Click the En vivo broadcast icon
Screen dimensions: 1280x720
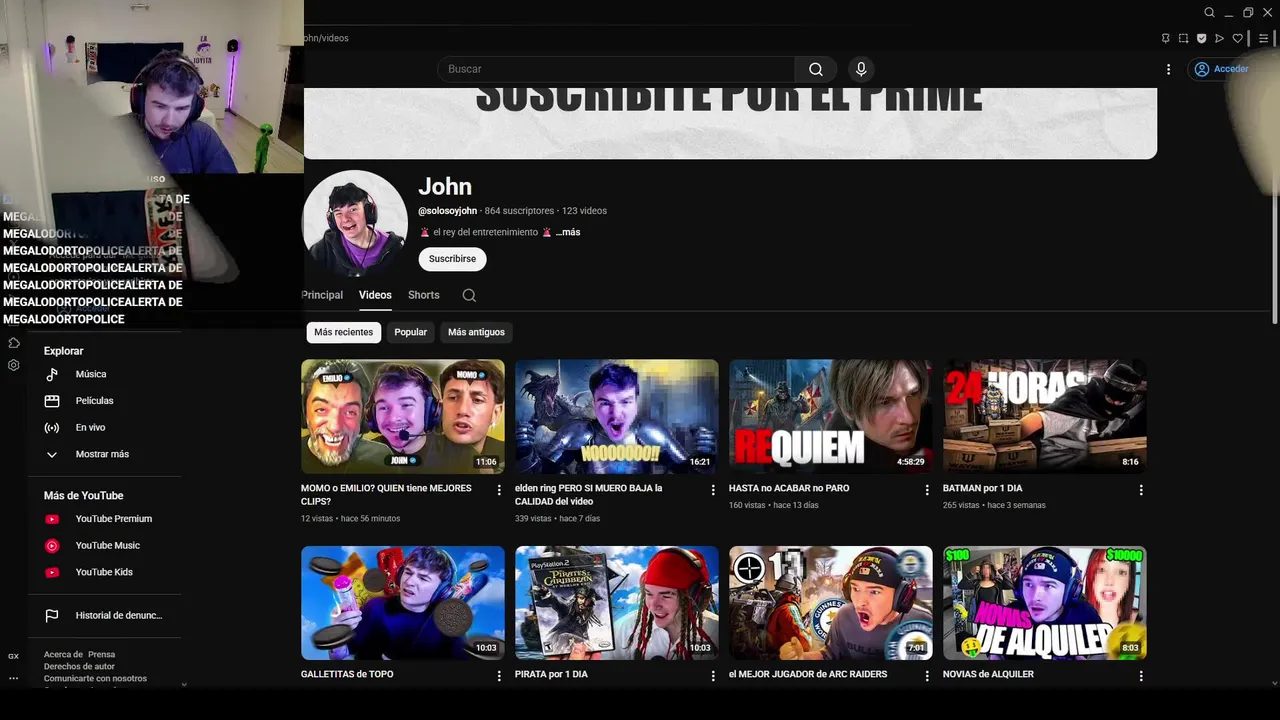52,428
